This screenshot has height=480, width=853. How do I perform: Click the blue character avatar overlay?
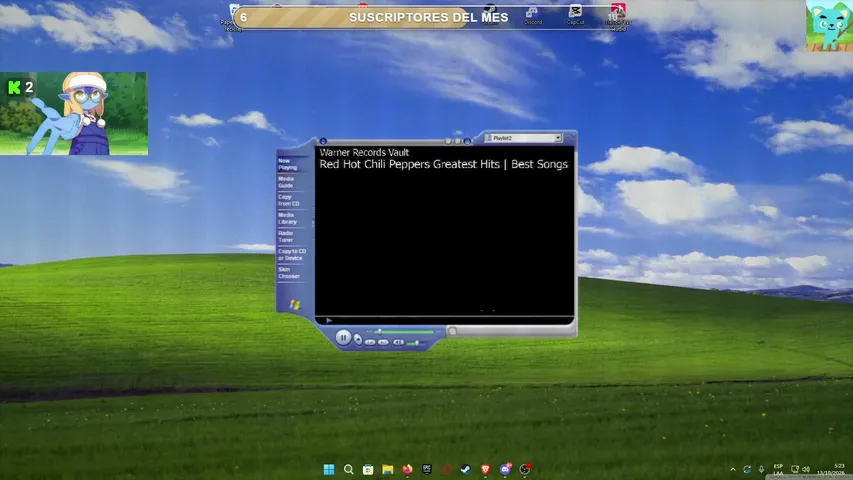(73, 113)
